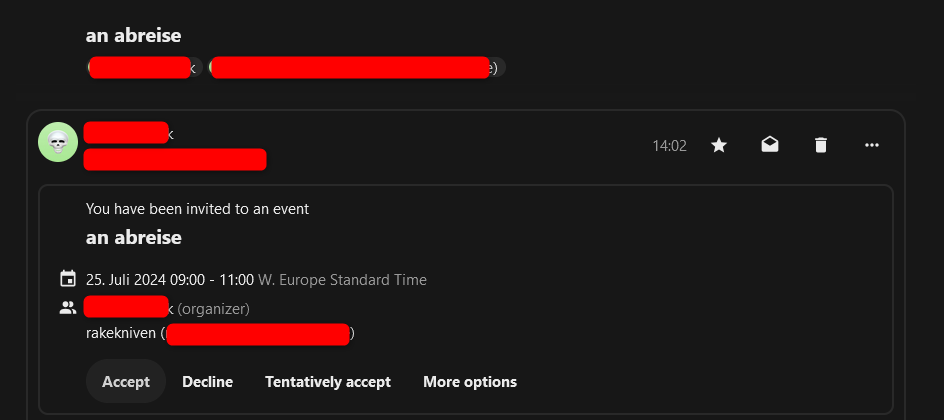Click the organizer entry in attendee list
The image size is (944, 420).
(x=167, y=308)
